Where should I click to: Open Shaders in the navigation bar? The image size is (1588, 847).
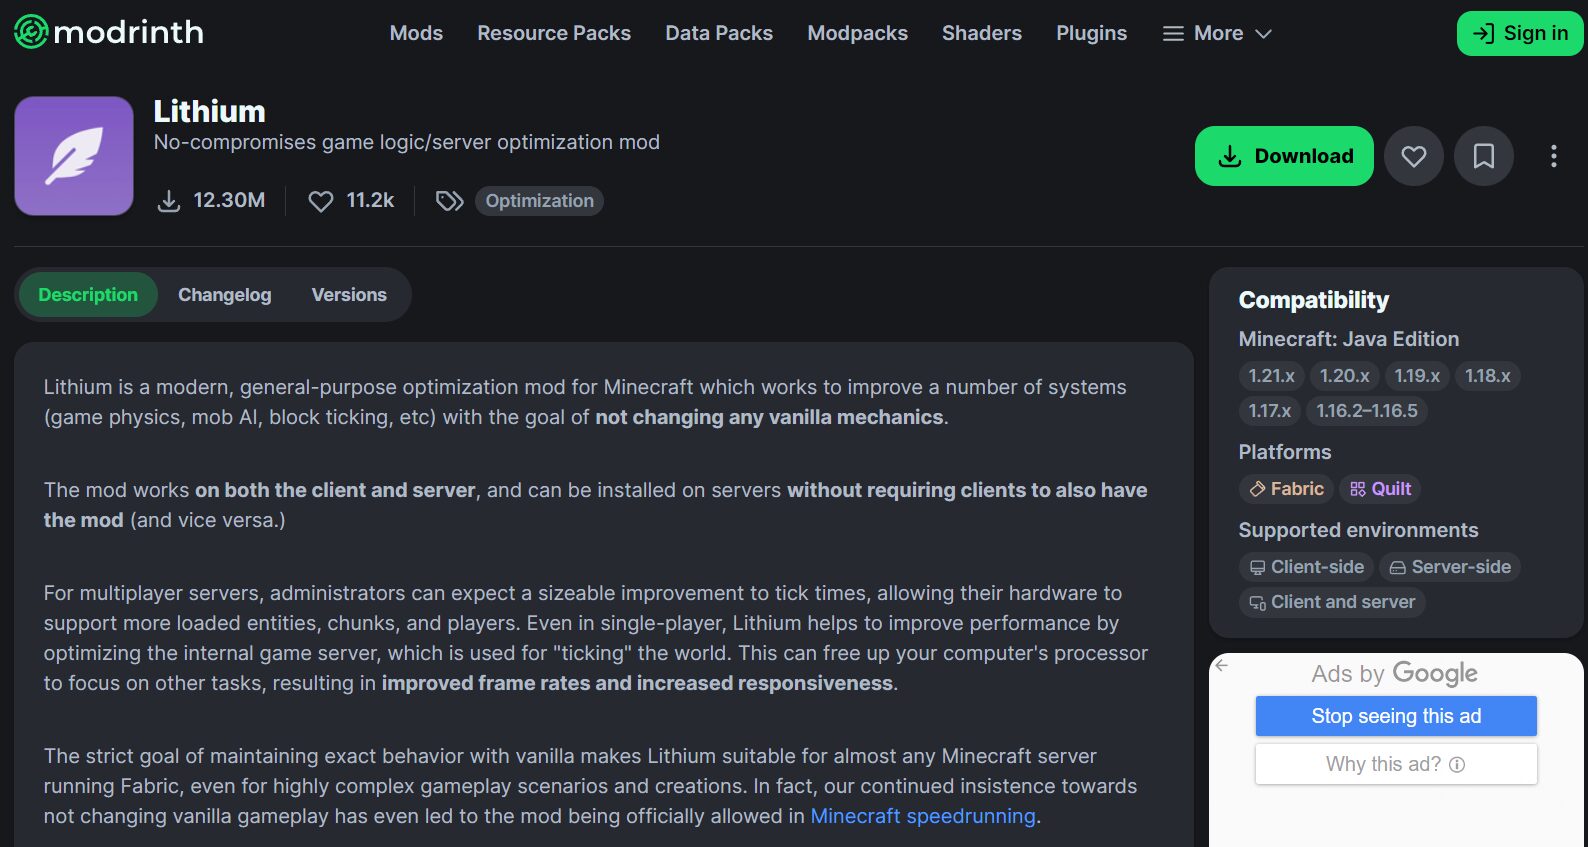point(981,33)
